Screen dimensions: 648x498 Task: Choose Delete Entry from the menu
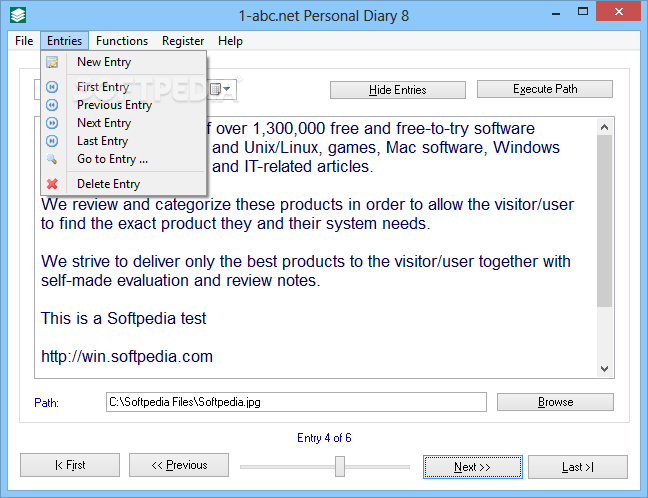coord(124,184)
